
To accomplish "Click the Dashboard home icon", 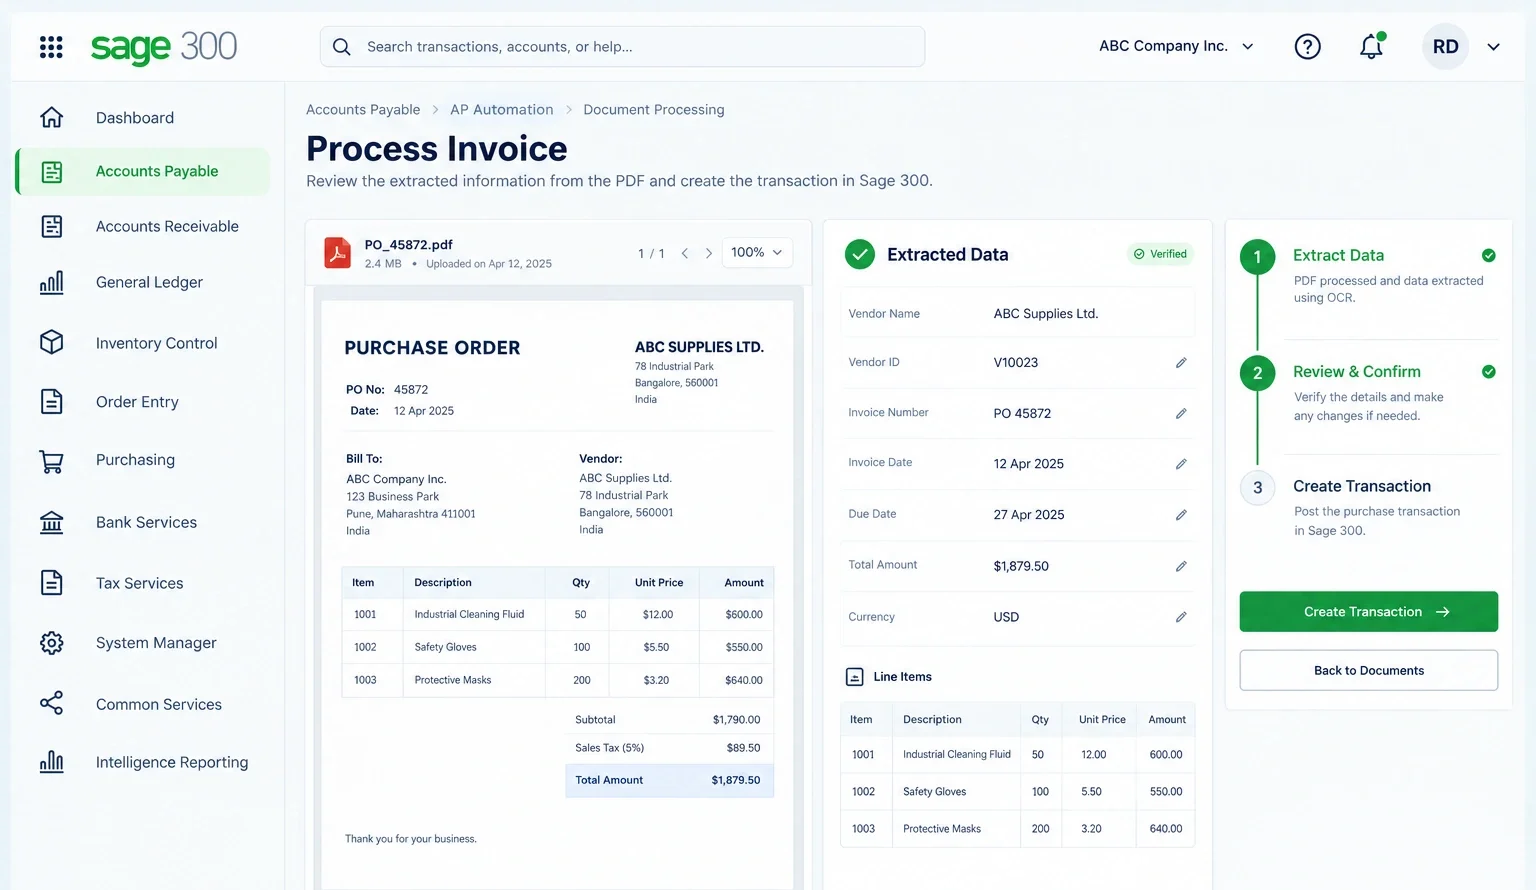I will [52, 118].
